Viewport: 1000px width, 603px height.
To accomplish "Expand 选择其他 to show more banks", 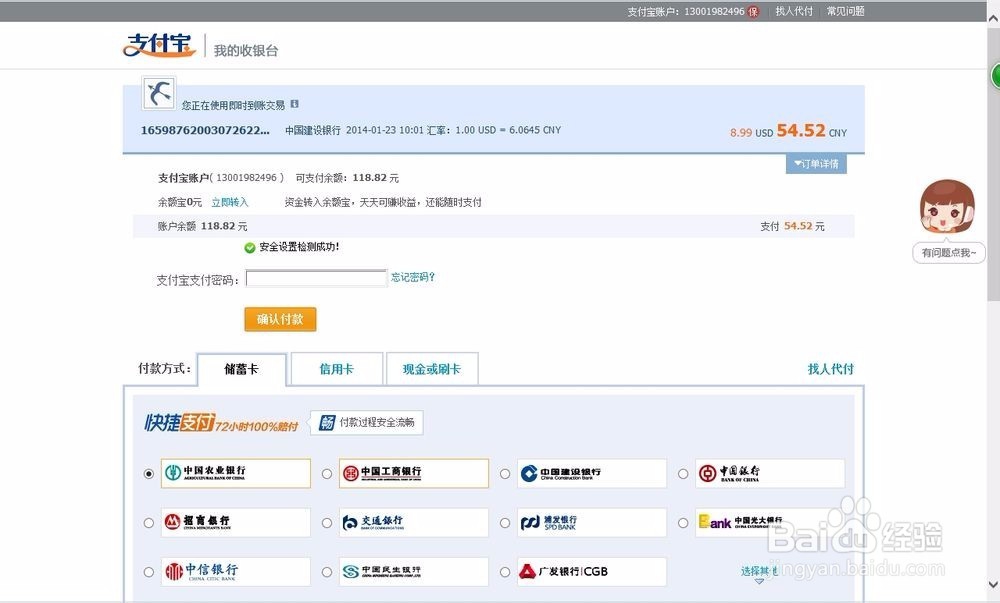I will pos(758,572).
